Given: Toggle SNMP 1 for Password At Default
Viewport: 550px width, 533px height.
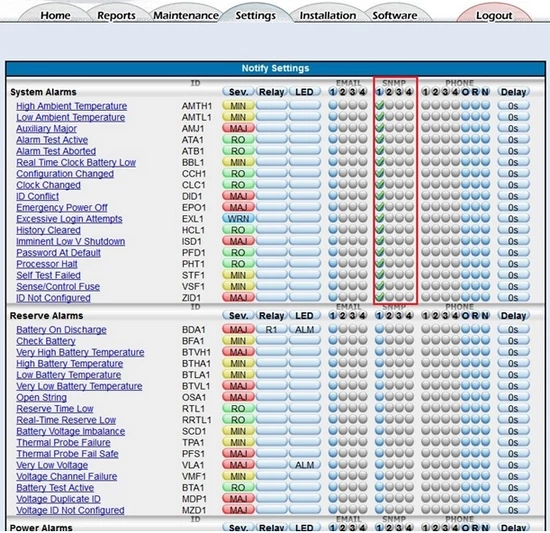Looking at the screenshot, I should [379, 252].
